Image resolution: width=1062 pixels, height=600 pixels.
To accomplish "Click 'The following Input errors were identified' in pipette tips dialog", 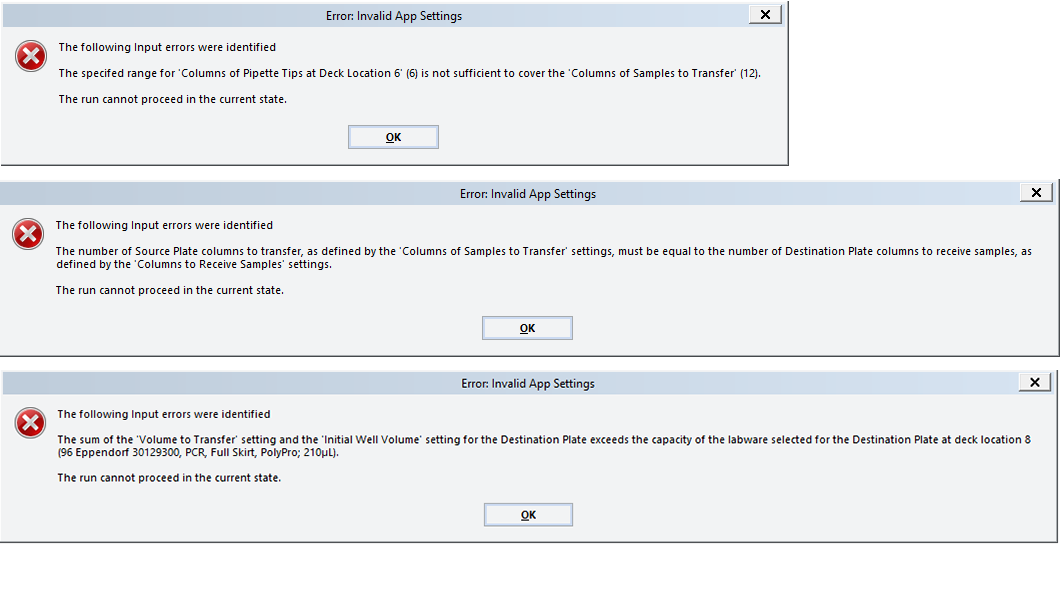I will pyautogui.click(x=167, y=47).
